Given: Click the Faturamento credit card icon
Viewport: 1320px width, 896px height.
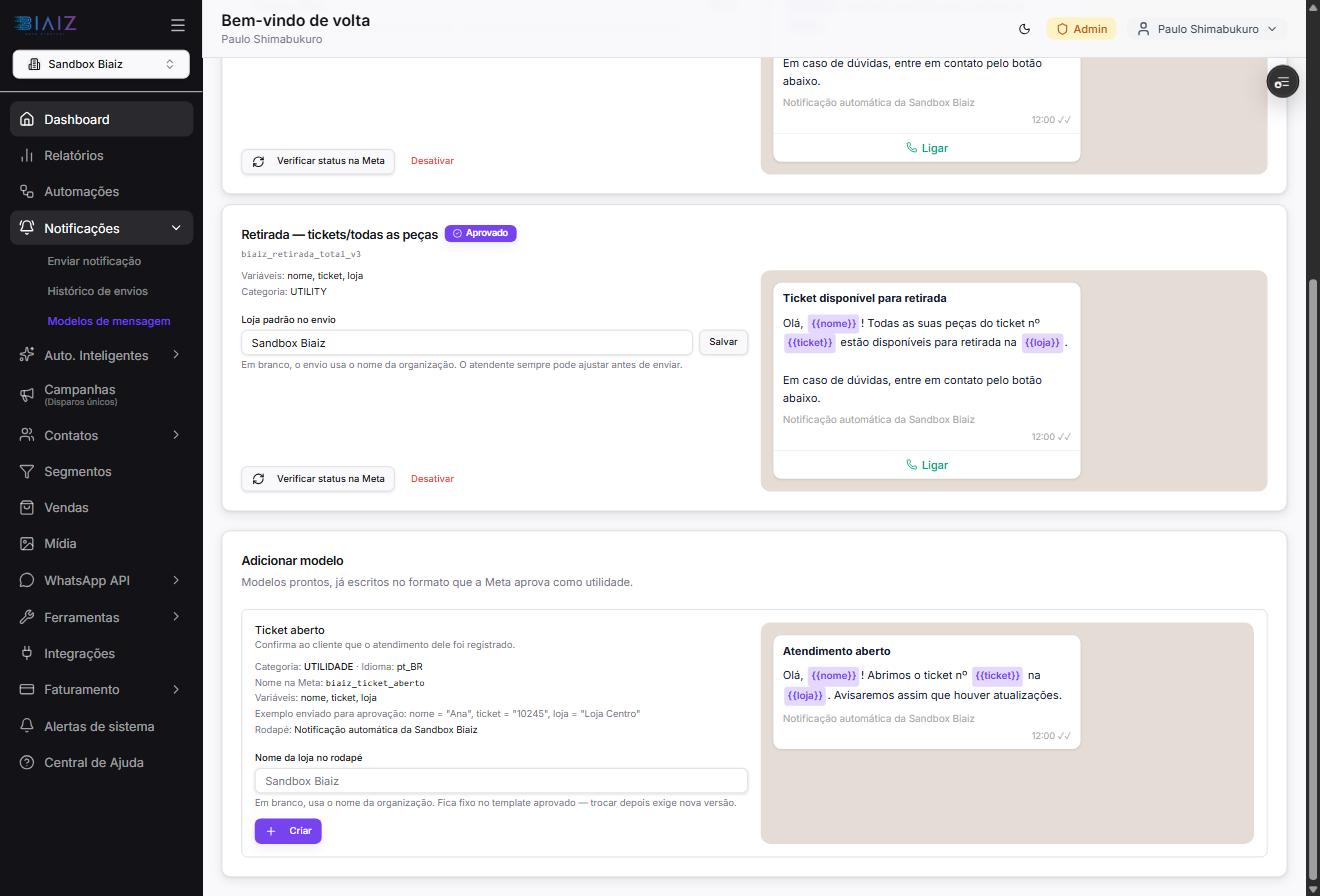Looking at the screenshot, I should pos(27,689).
